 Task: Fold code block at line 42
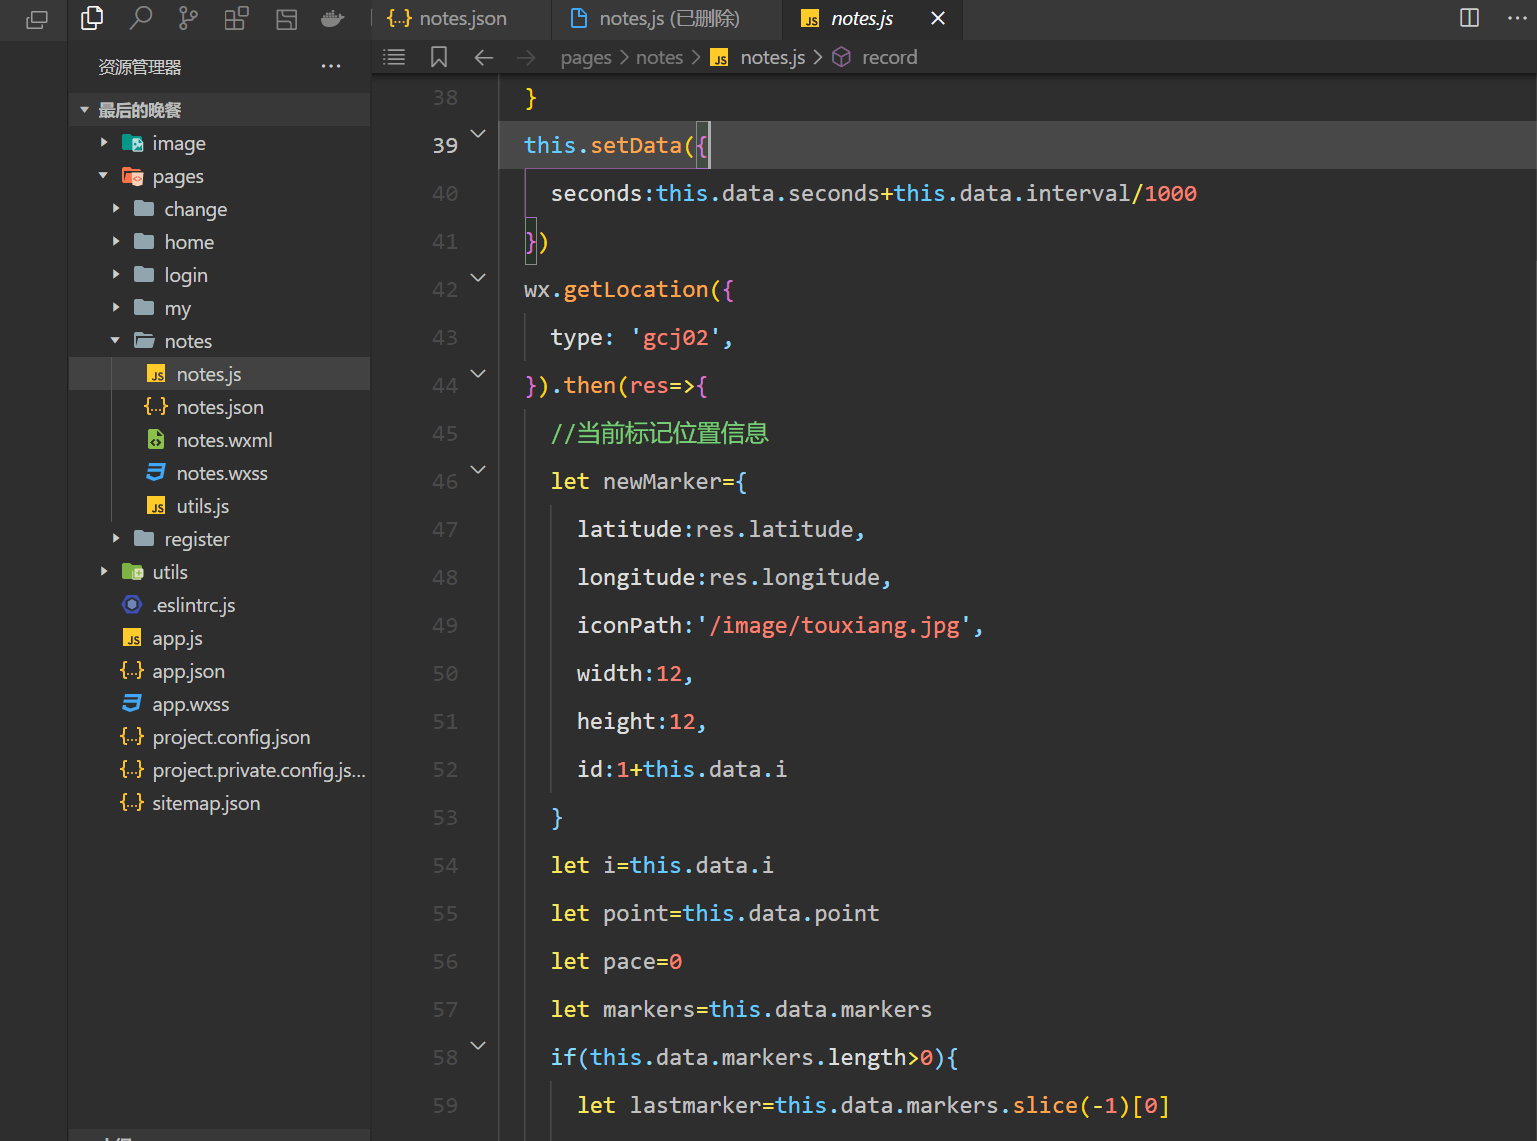coord(478,278)
